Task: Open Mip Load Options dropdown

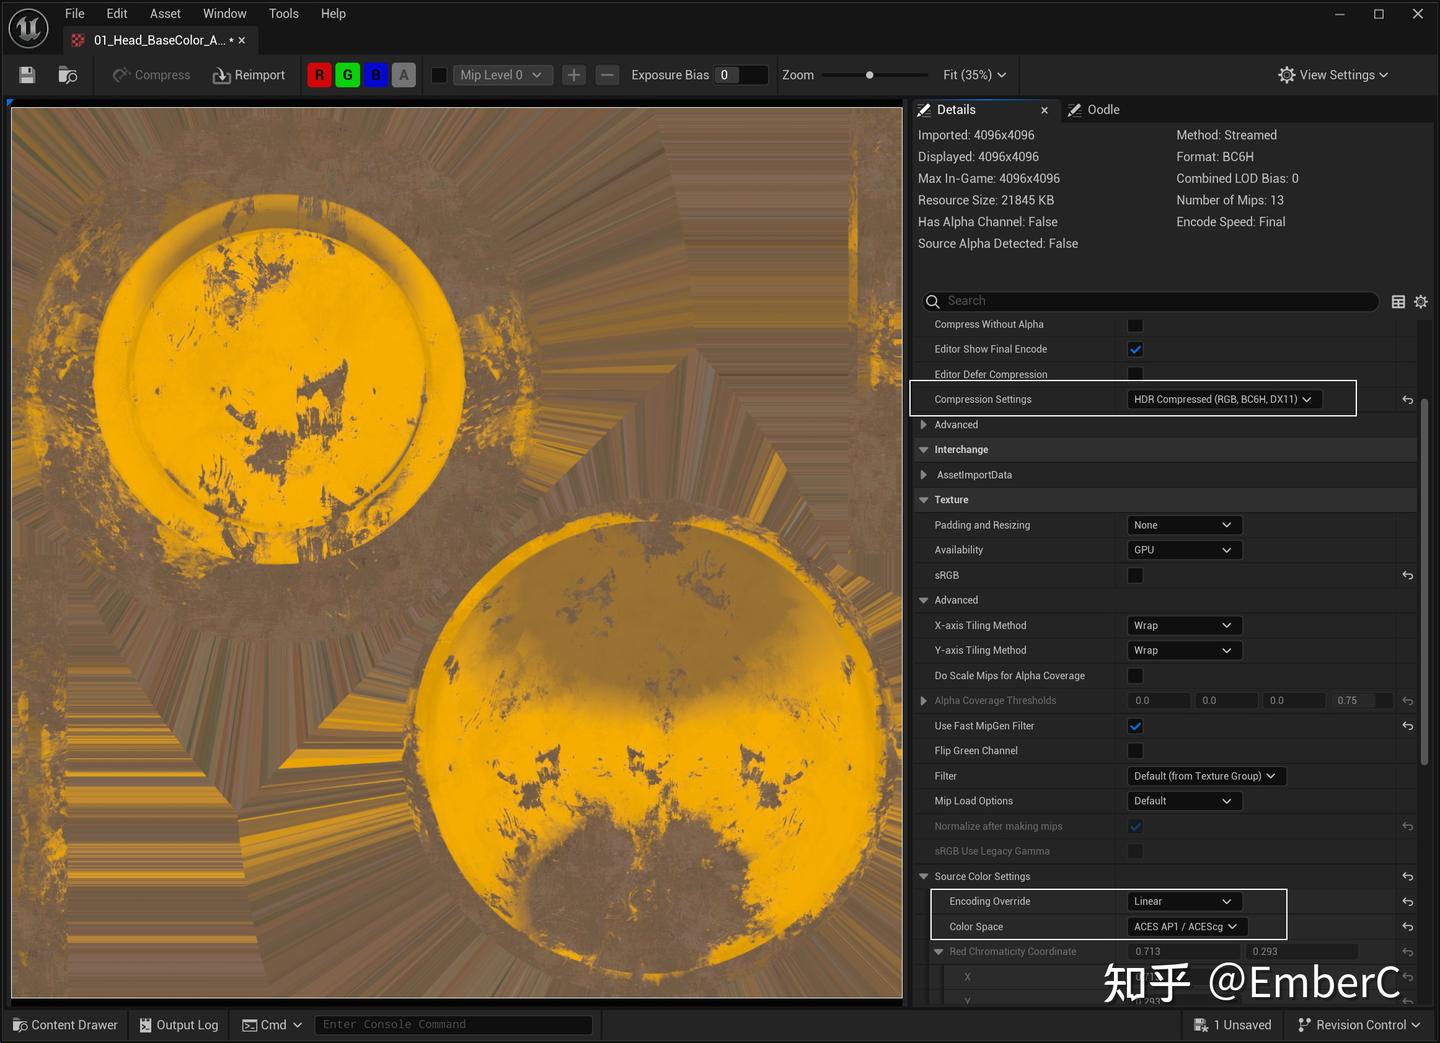Action: 1184,801
